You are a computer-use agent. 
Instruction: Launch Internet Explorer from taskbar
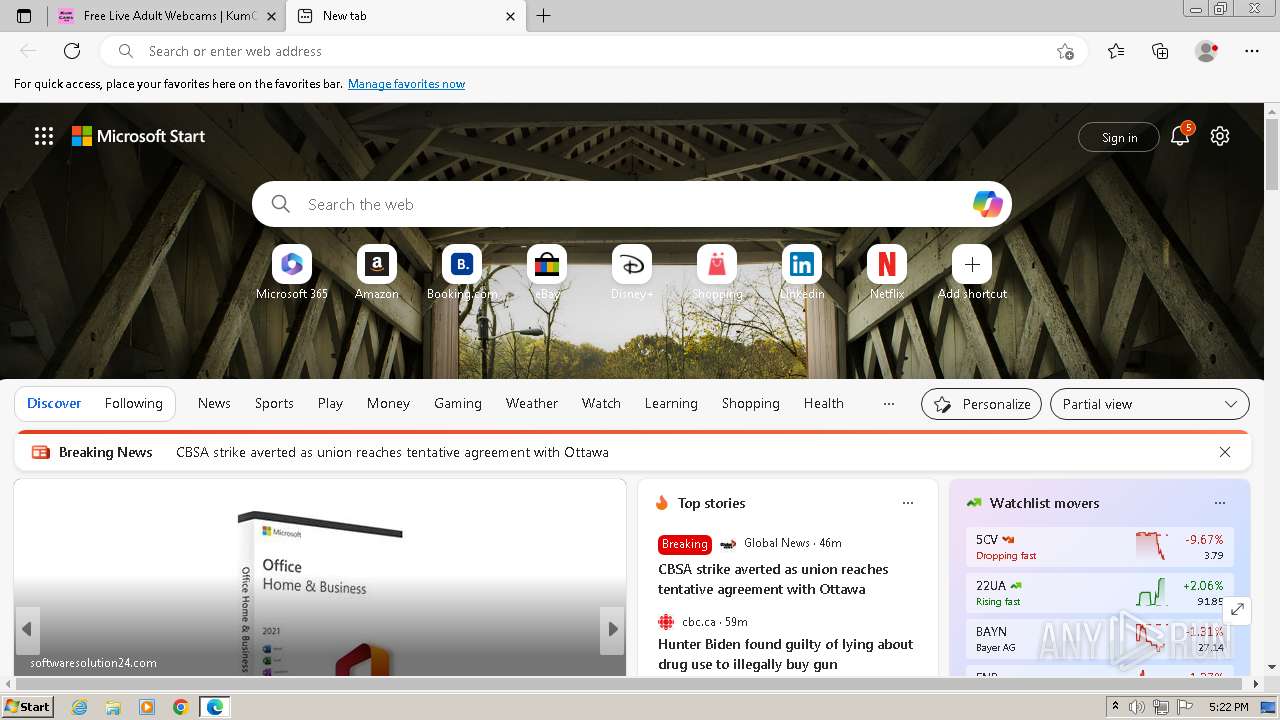pyautogui.click(x=80, y=707)
